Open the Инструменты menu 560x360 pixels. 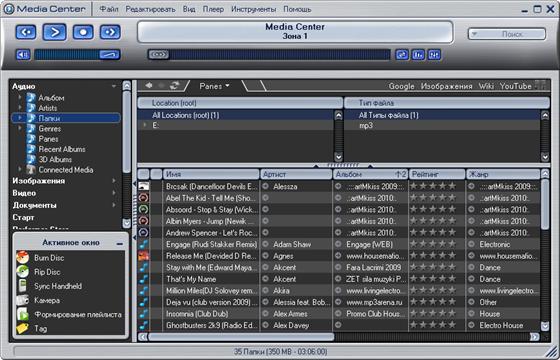[254, 9]
